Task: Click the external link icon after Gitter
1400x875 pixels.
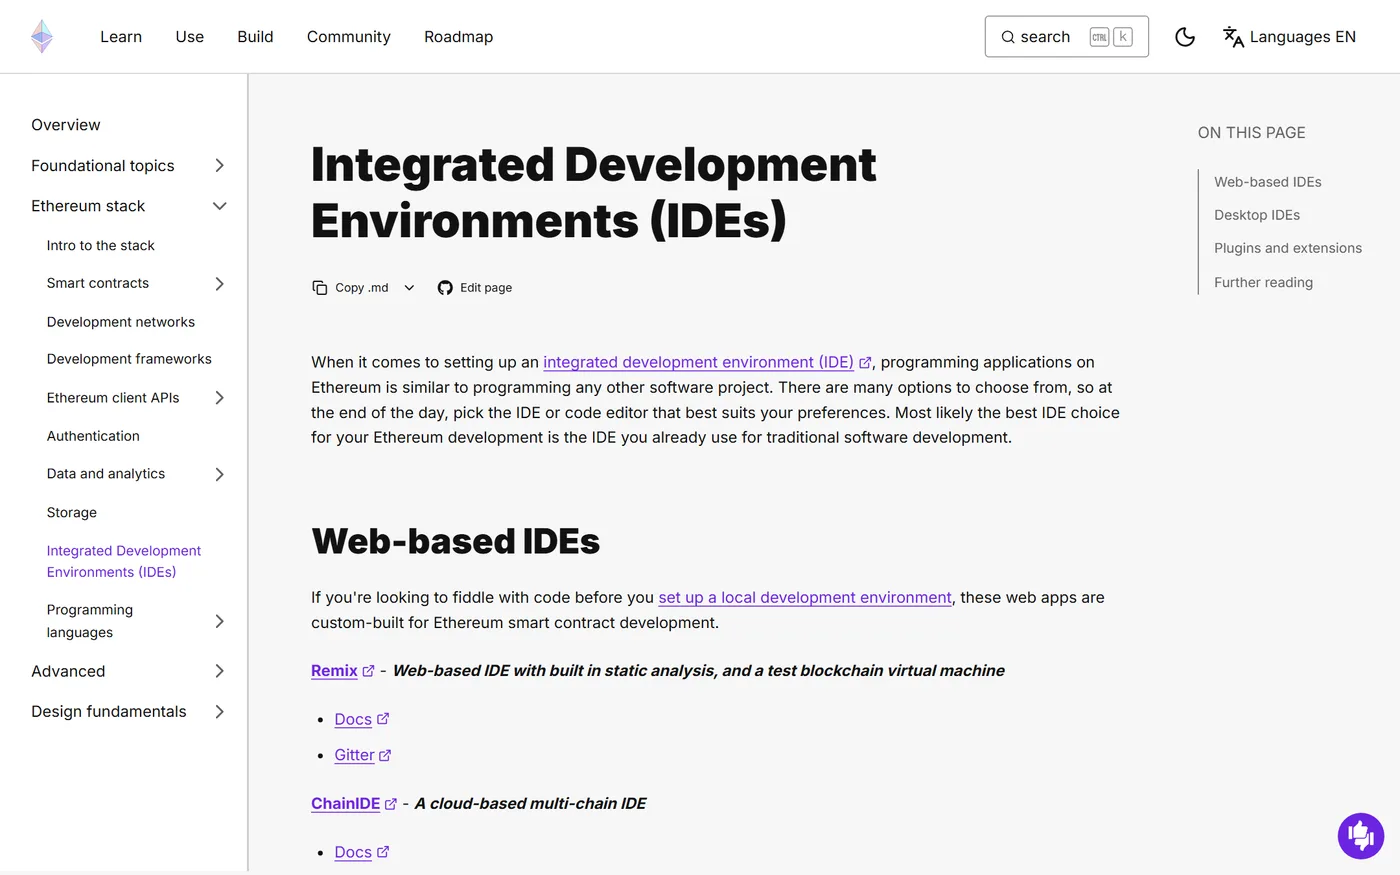Action: coord(385,756)
